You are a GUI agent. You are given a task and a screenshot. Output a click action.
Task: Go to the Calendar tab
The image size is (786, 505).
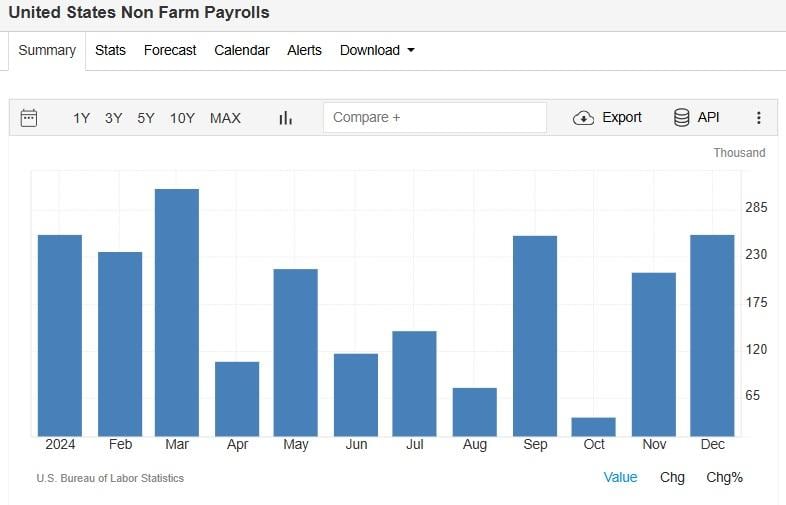coord(242,50)
